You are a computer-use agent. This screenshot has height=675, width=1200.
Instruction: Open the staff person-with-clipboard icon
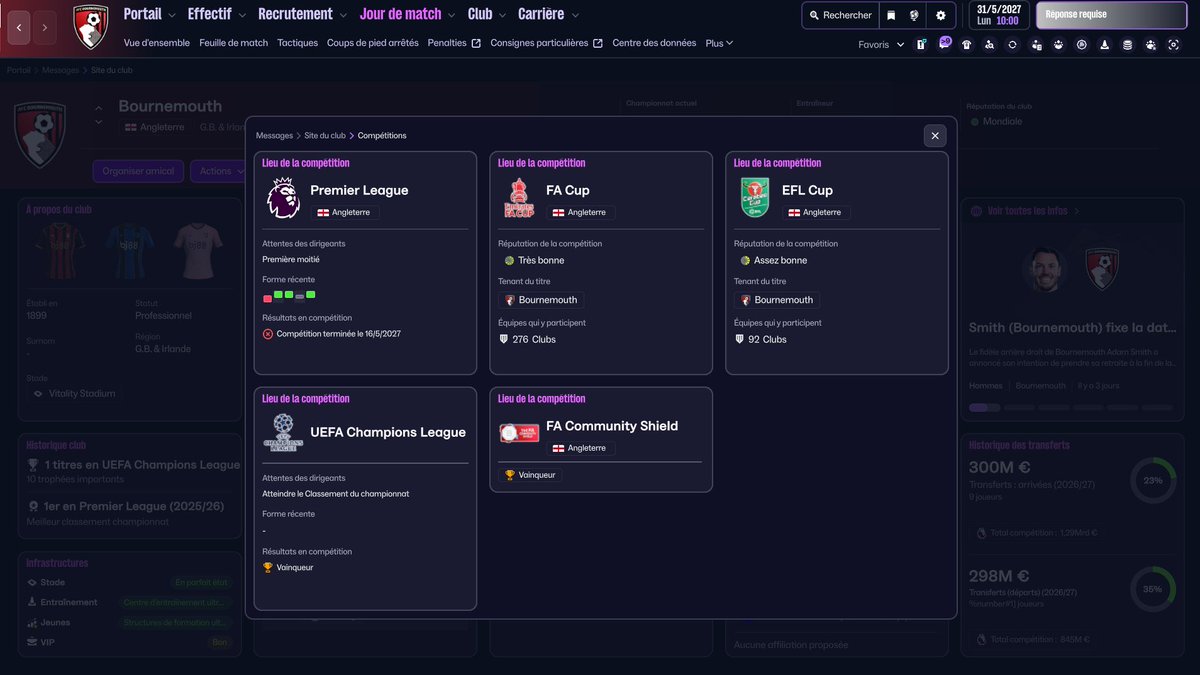tap(1036, 44)
